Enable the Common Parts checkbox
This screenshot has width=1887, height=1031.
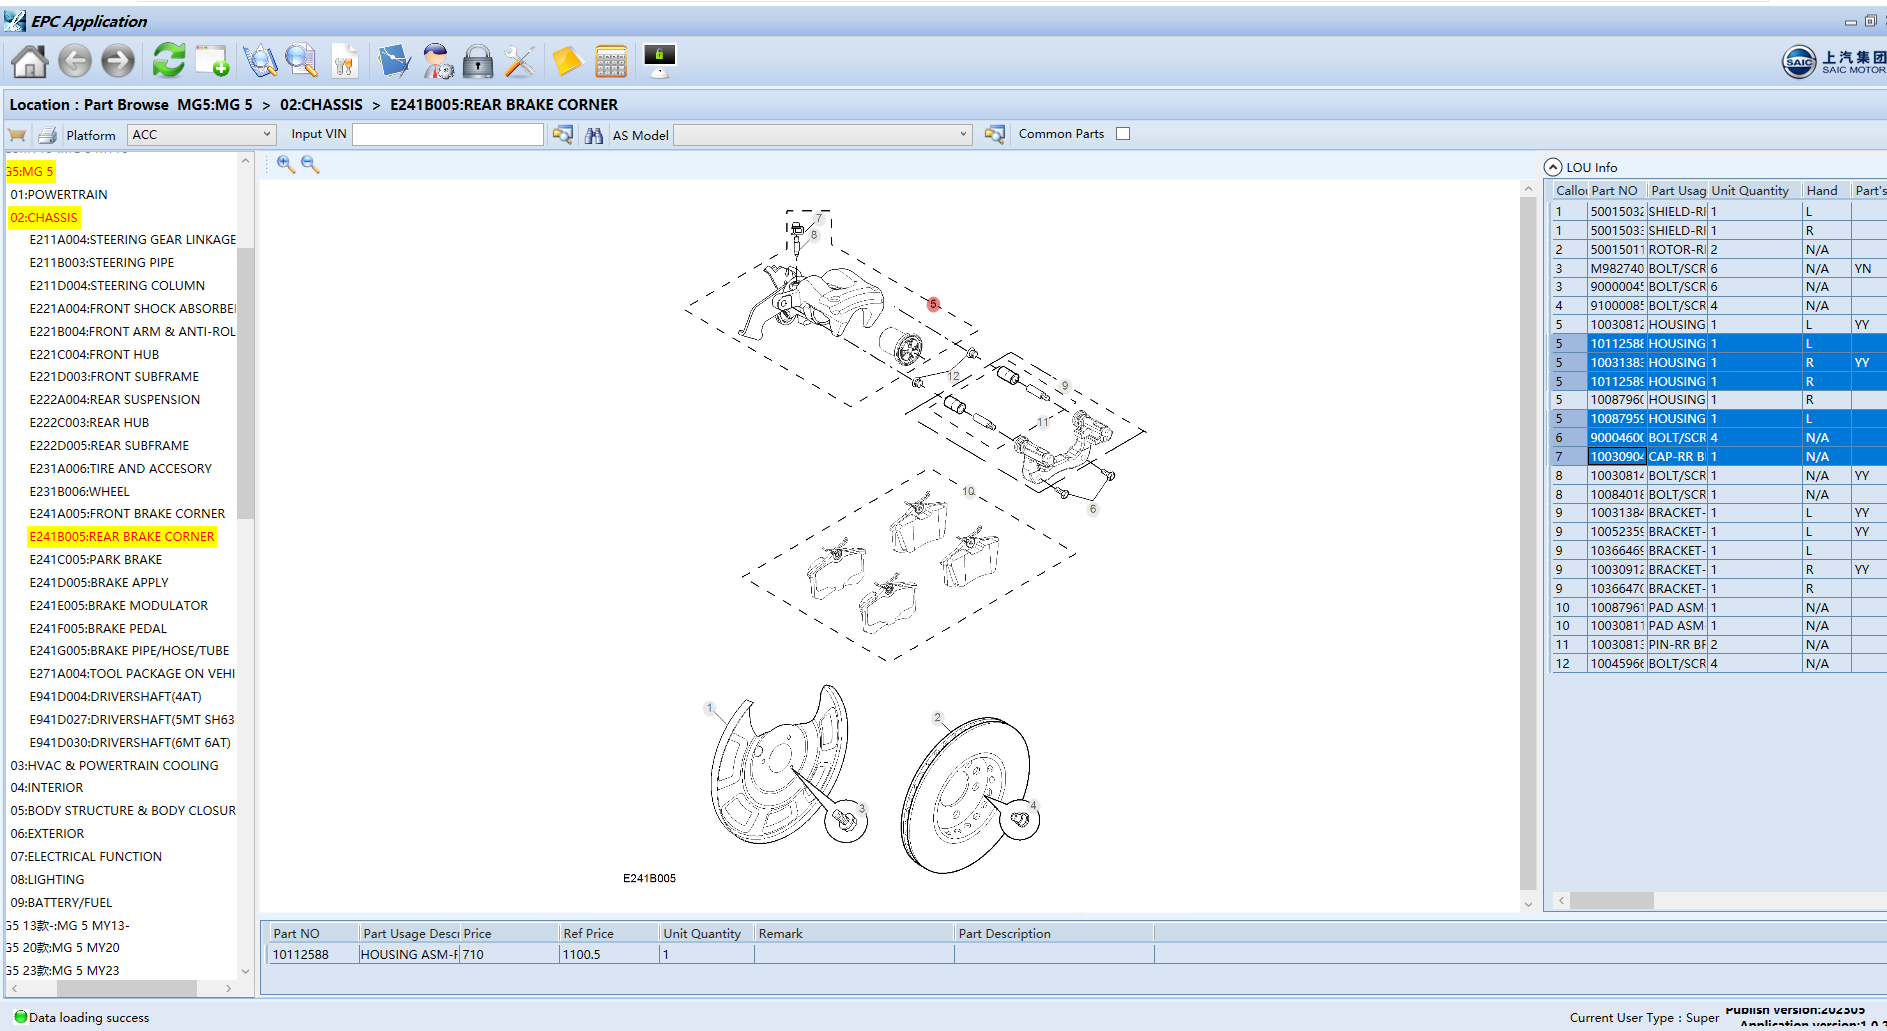(x=1123, y=134)
